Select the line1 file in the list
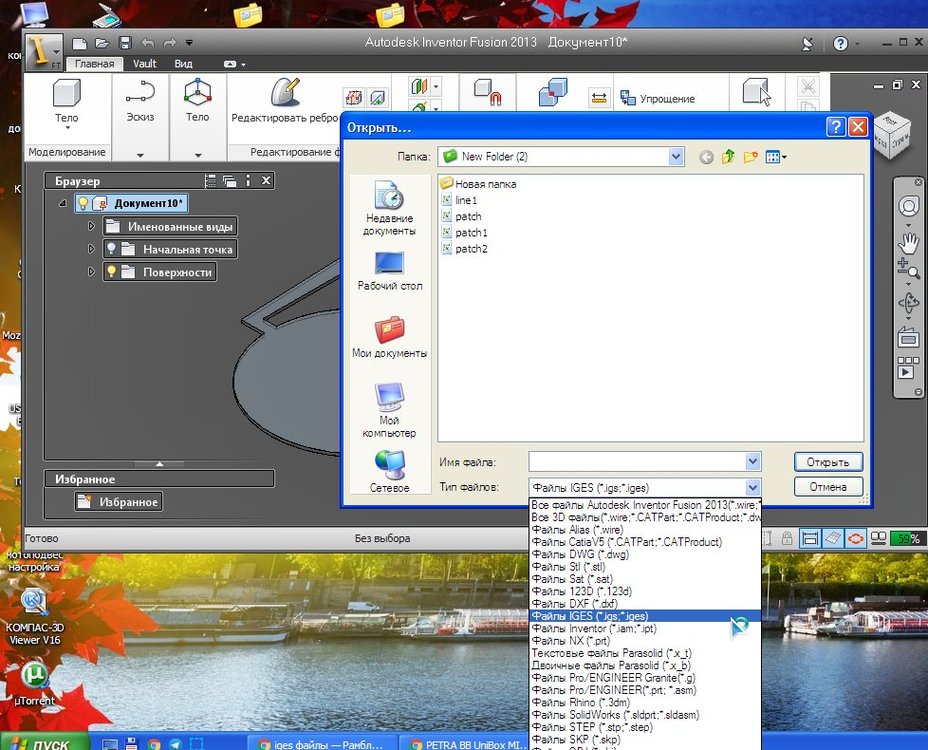The image size is (928, 750). pyautogui.click(x=459, y=200)
